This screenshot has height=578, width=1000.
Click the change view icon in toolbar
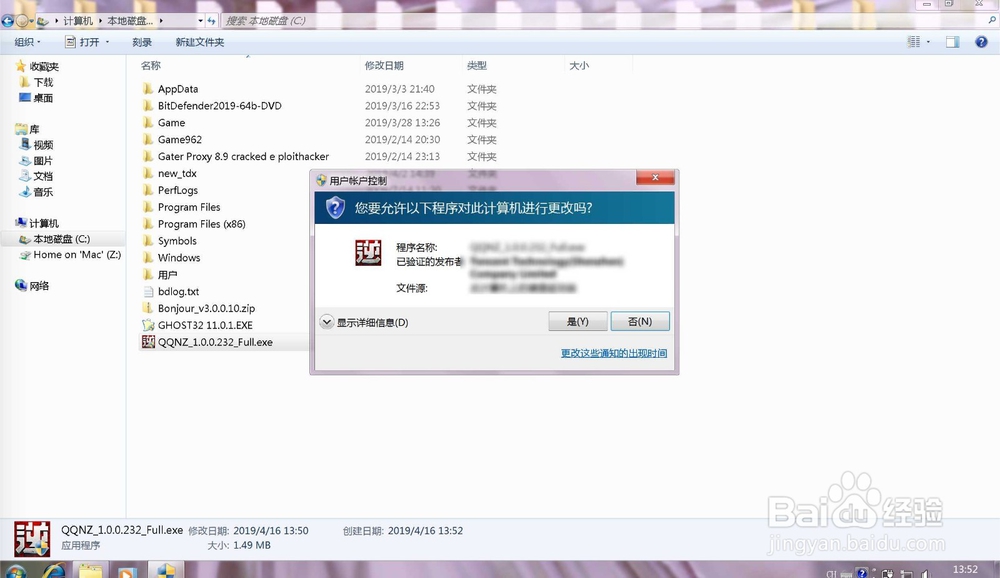(914, 42)
